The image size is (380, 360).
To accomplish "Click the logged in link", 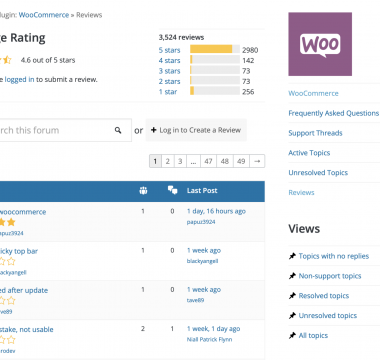I will (x=19, y=79).
